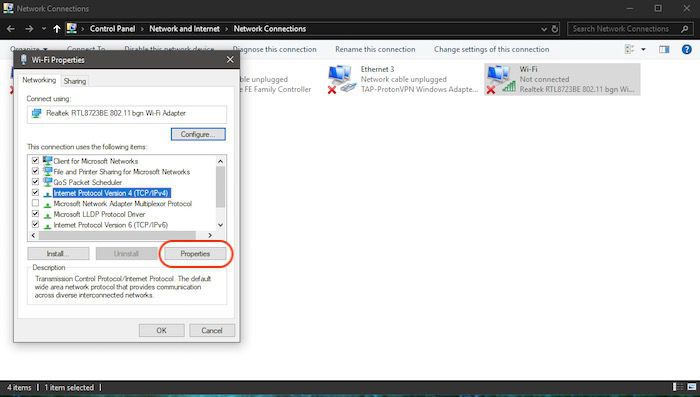This screenshot has height=397, width=700.
Task: Open Properties for the selected protocol
Action: (195, 254)
